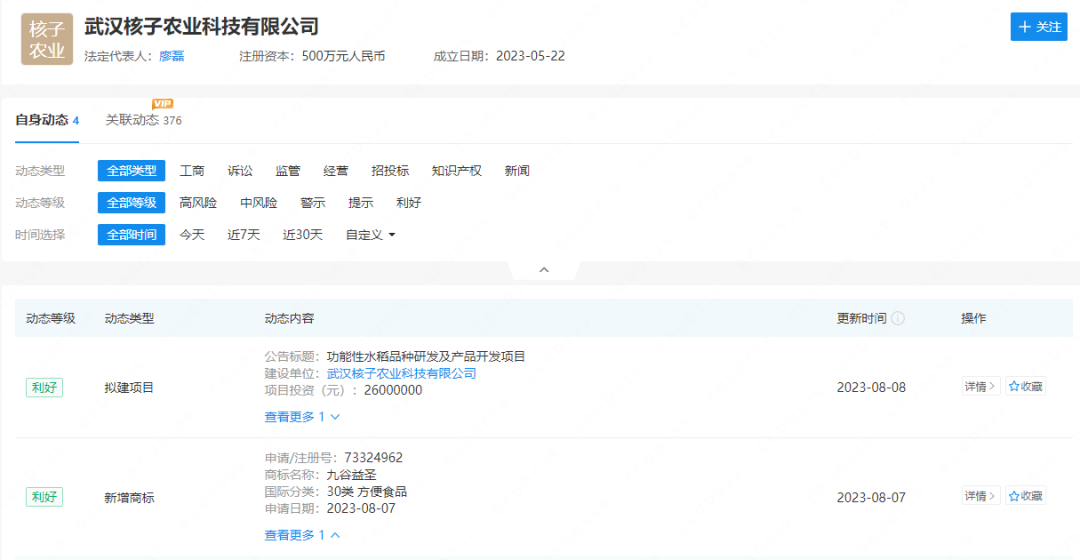Click the 利好 tag in 拟建项目 row
The height and width of the screenshot is (560, 1080).
point(44,387)
